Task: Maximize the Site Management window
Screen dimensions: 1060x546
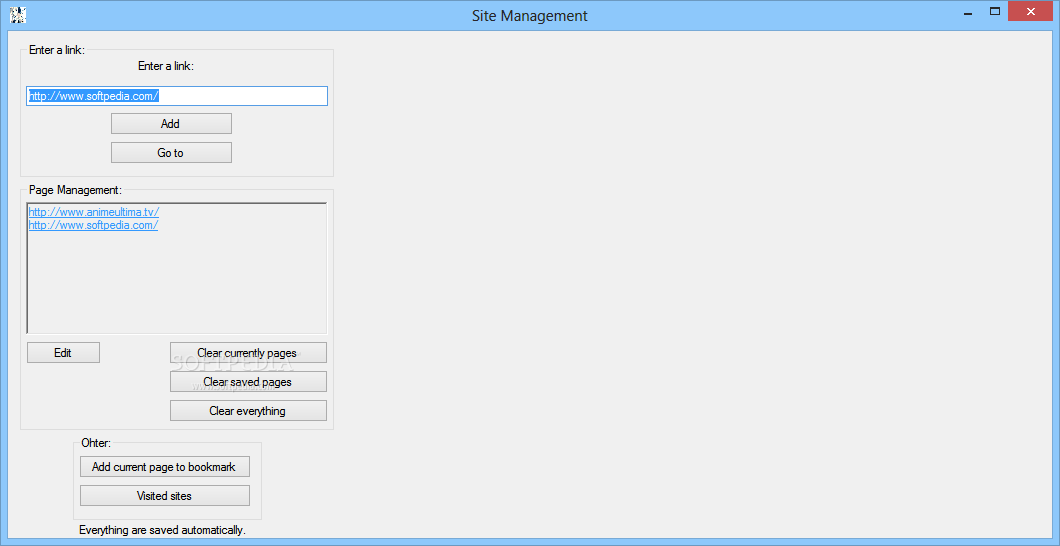Action: 994,11
